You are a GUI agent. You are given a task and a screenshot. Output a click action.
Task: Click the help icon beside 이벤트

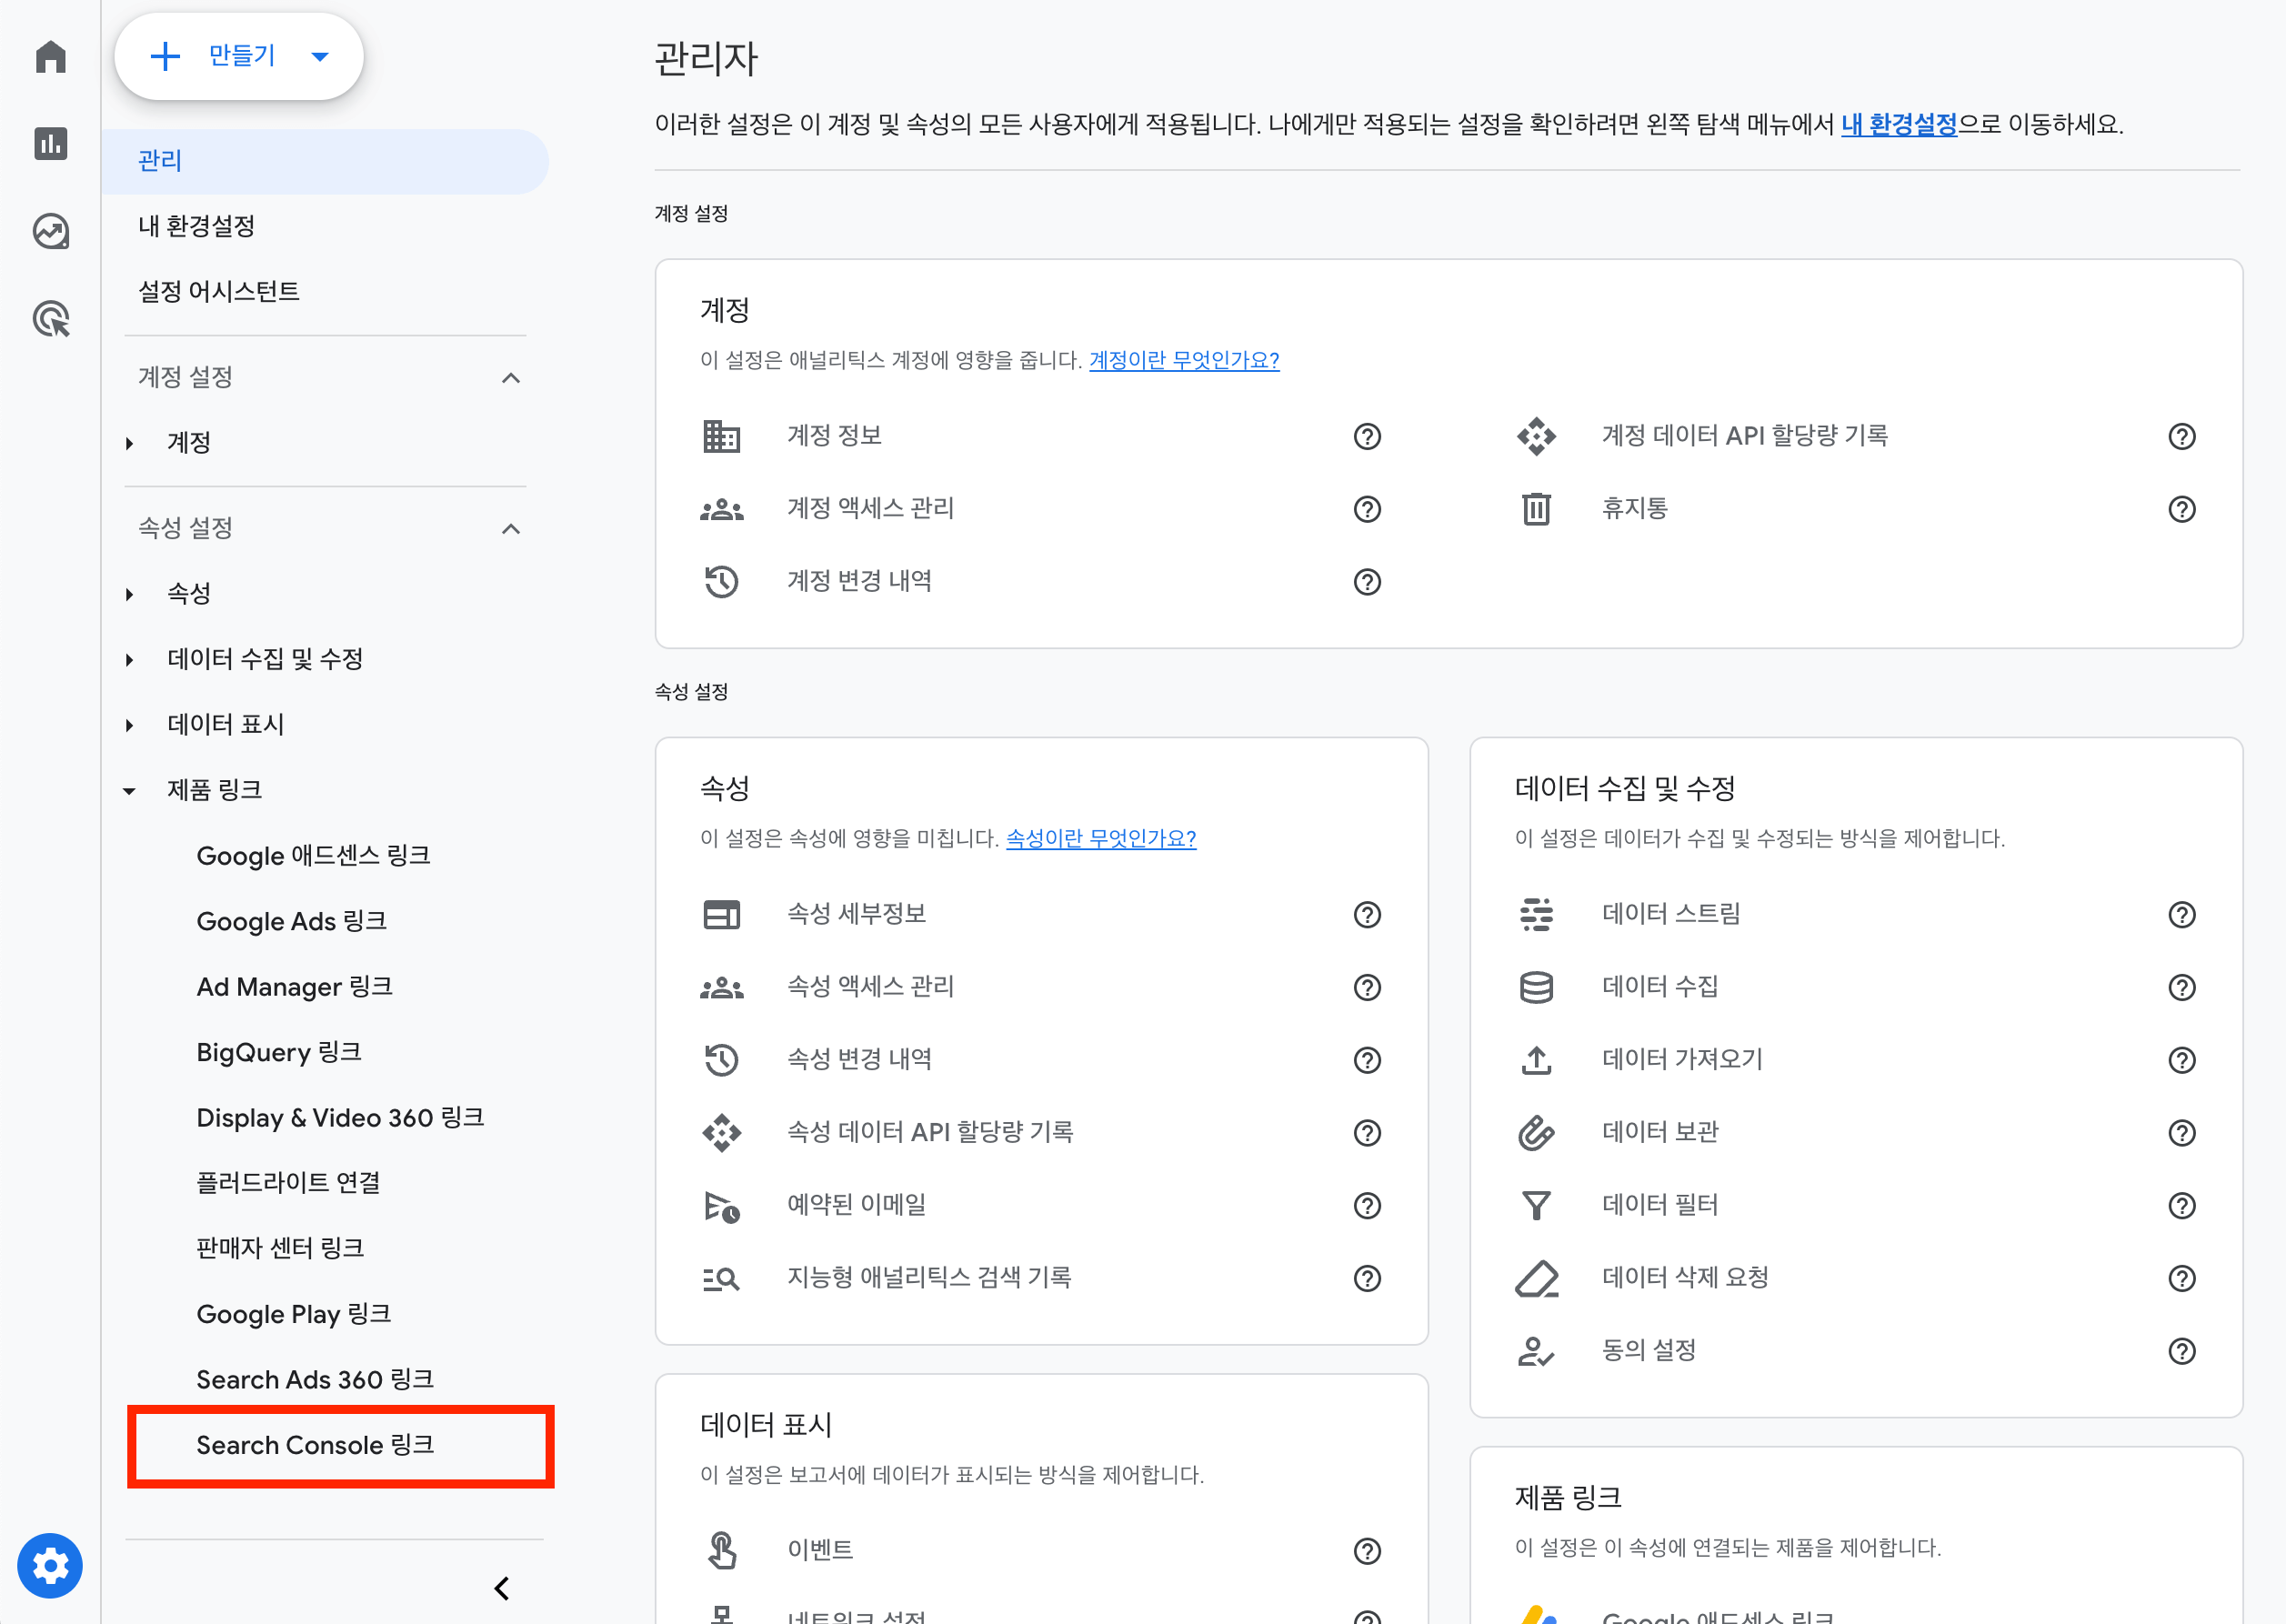(x=1367, y=1551)
